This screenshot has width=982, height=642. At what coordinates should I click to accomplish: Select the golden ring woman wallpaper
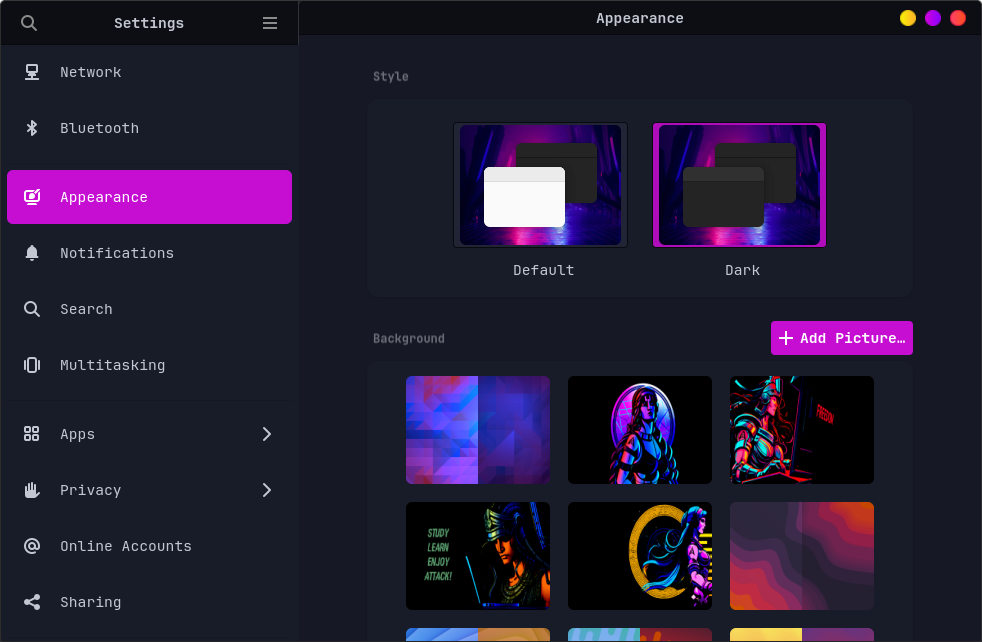[x=640, y=556]
